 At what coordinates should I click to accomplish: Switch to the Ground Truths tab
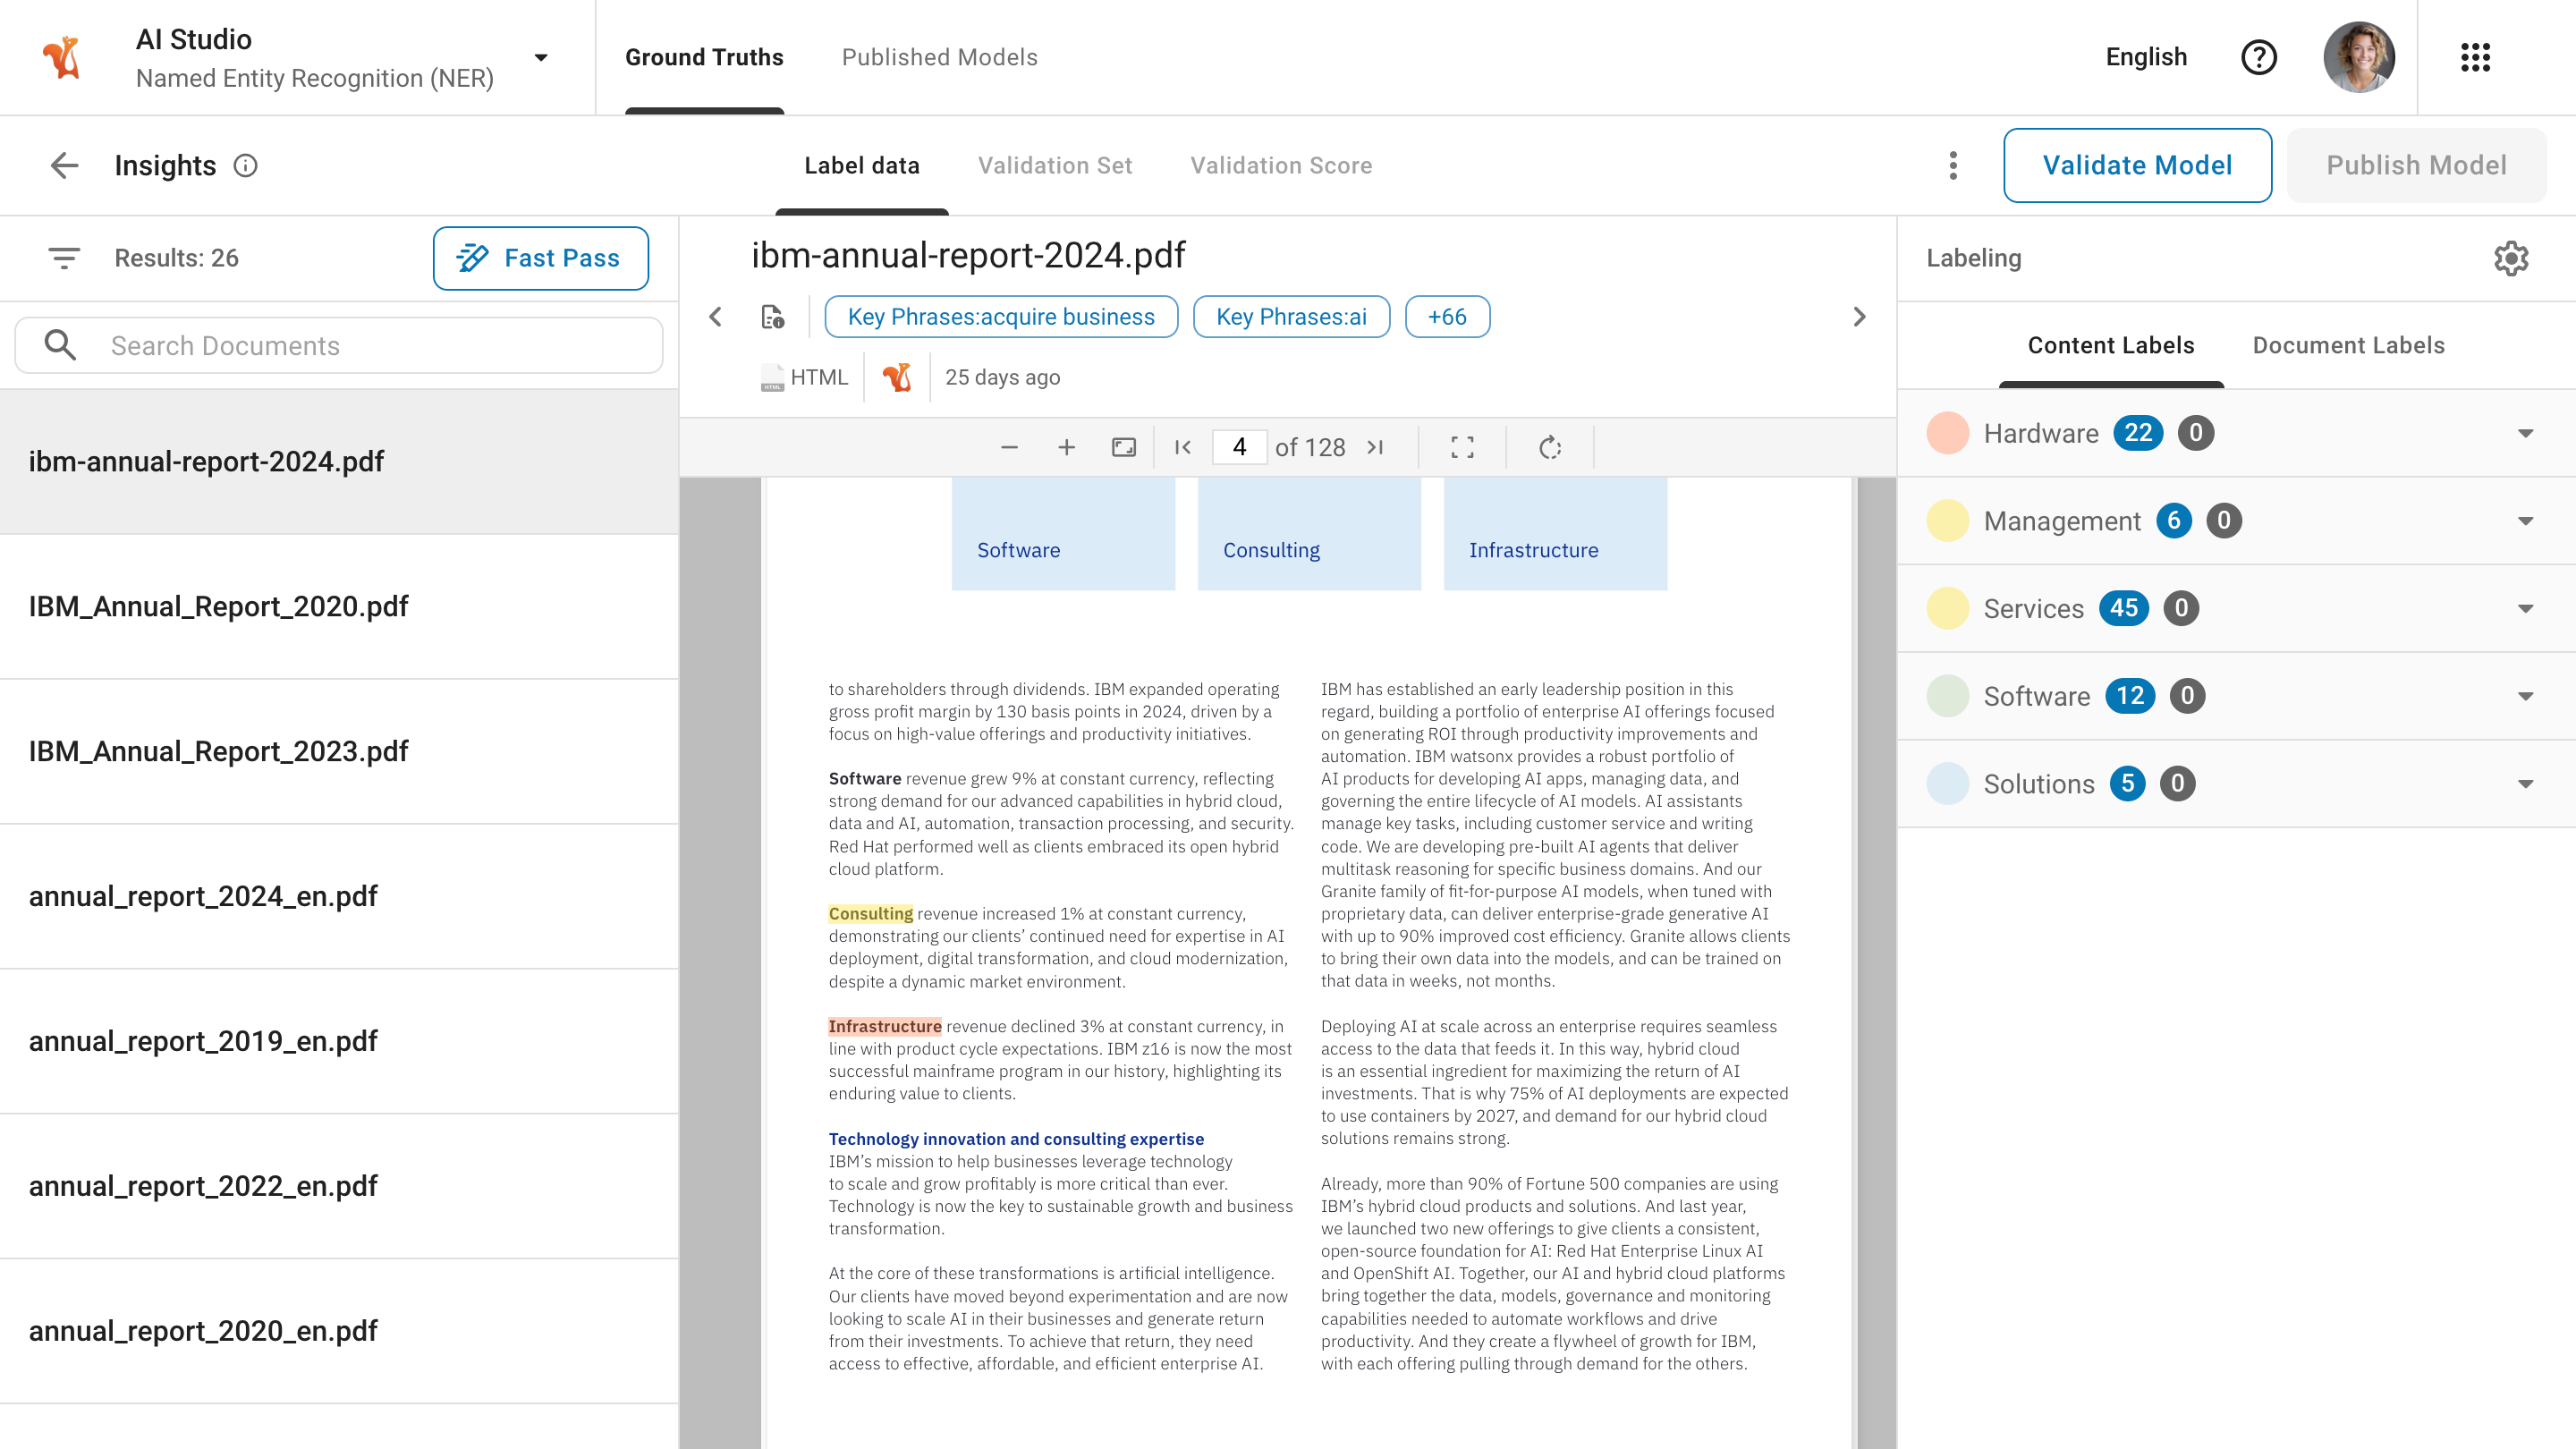704,57
